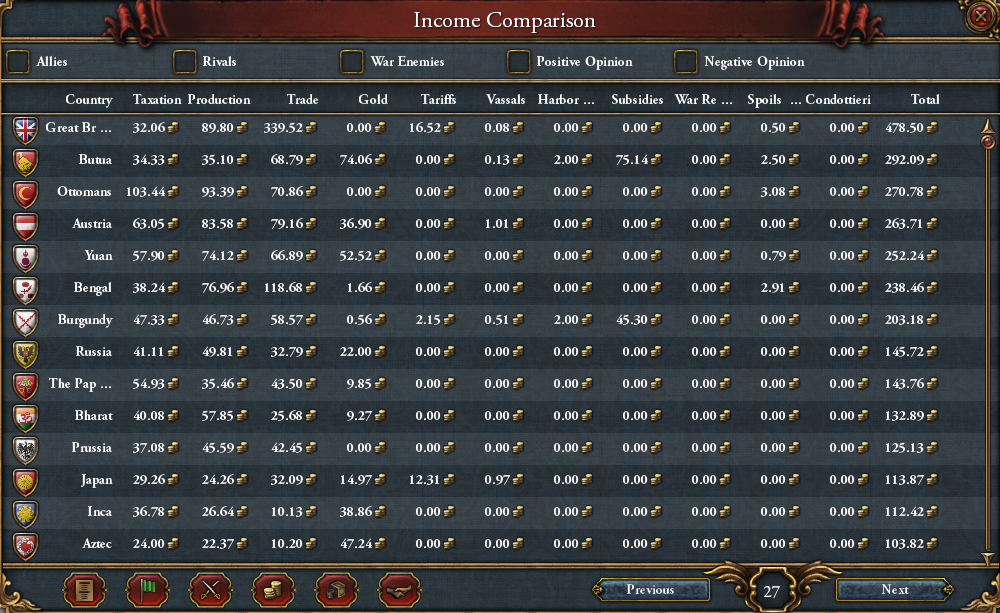Open the coins economy ledger section
This screenshot has width=1000, height=613.
273,589
